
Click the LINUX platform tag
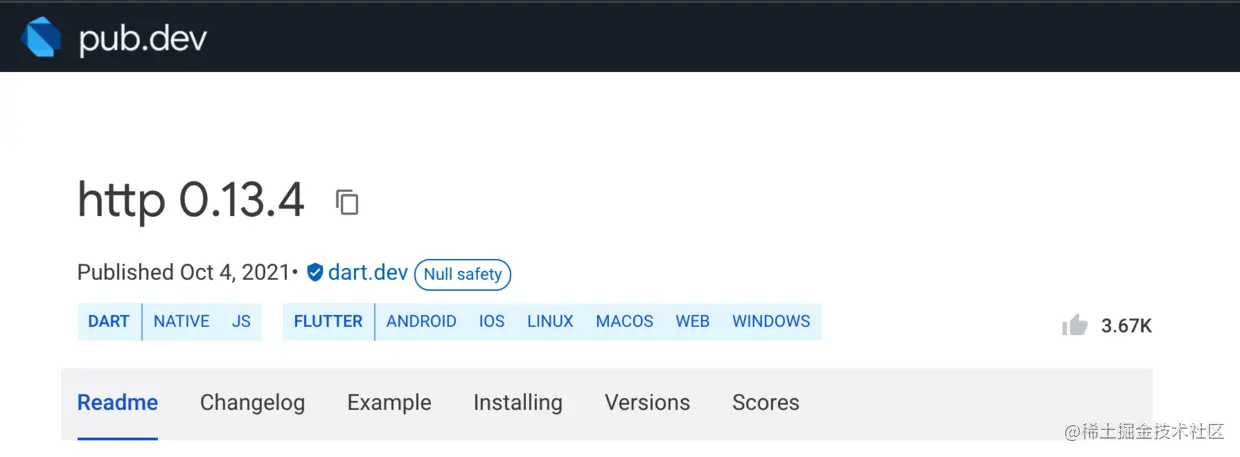point(550,321)
